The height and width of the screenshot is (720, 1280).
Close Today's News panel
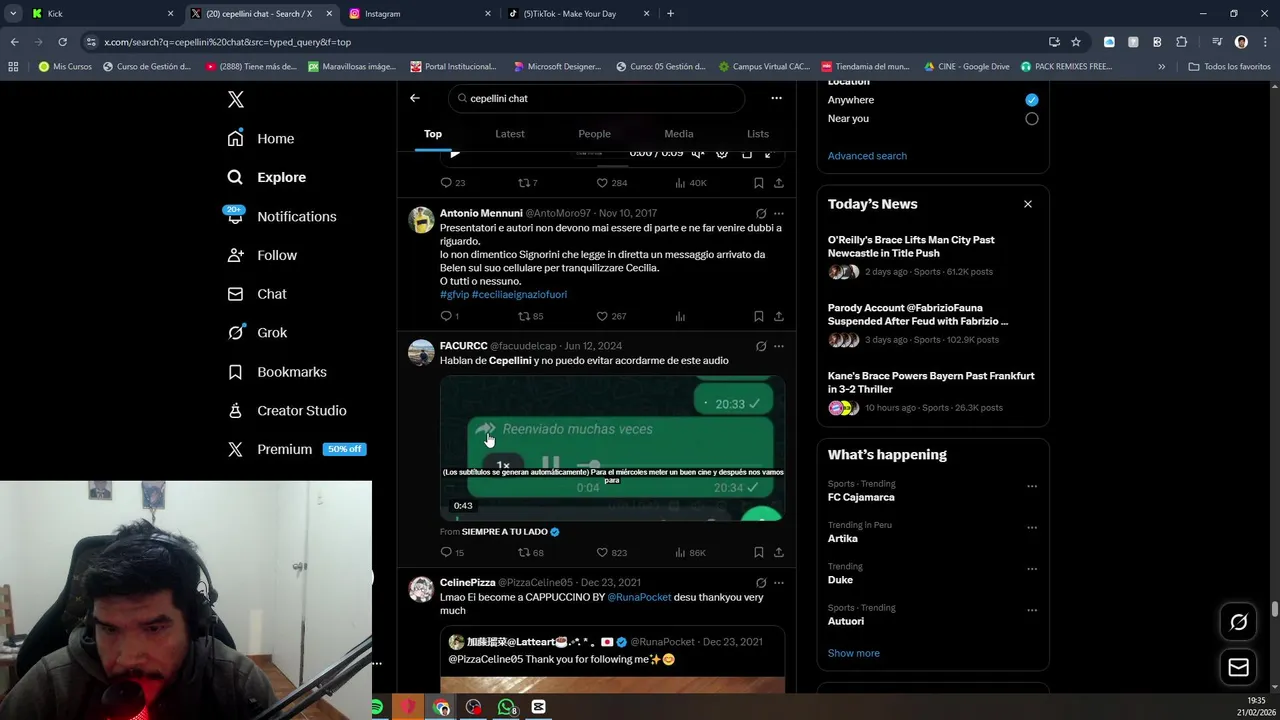point(1028,204)
